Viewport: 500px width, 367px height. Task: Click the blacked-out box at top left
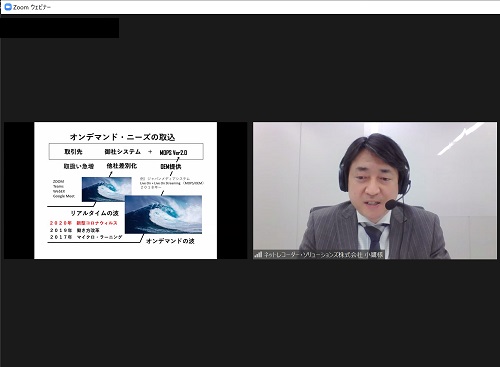59,28
